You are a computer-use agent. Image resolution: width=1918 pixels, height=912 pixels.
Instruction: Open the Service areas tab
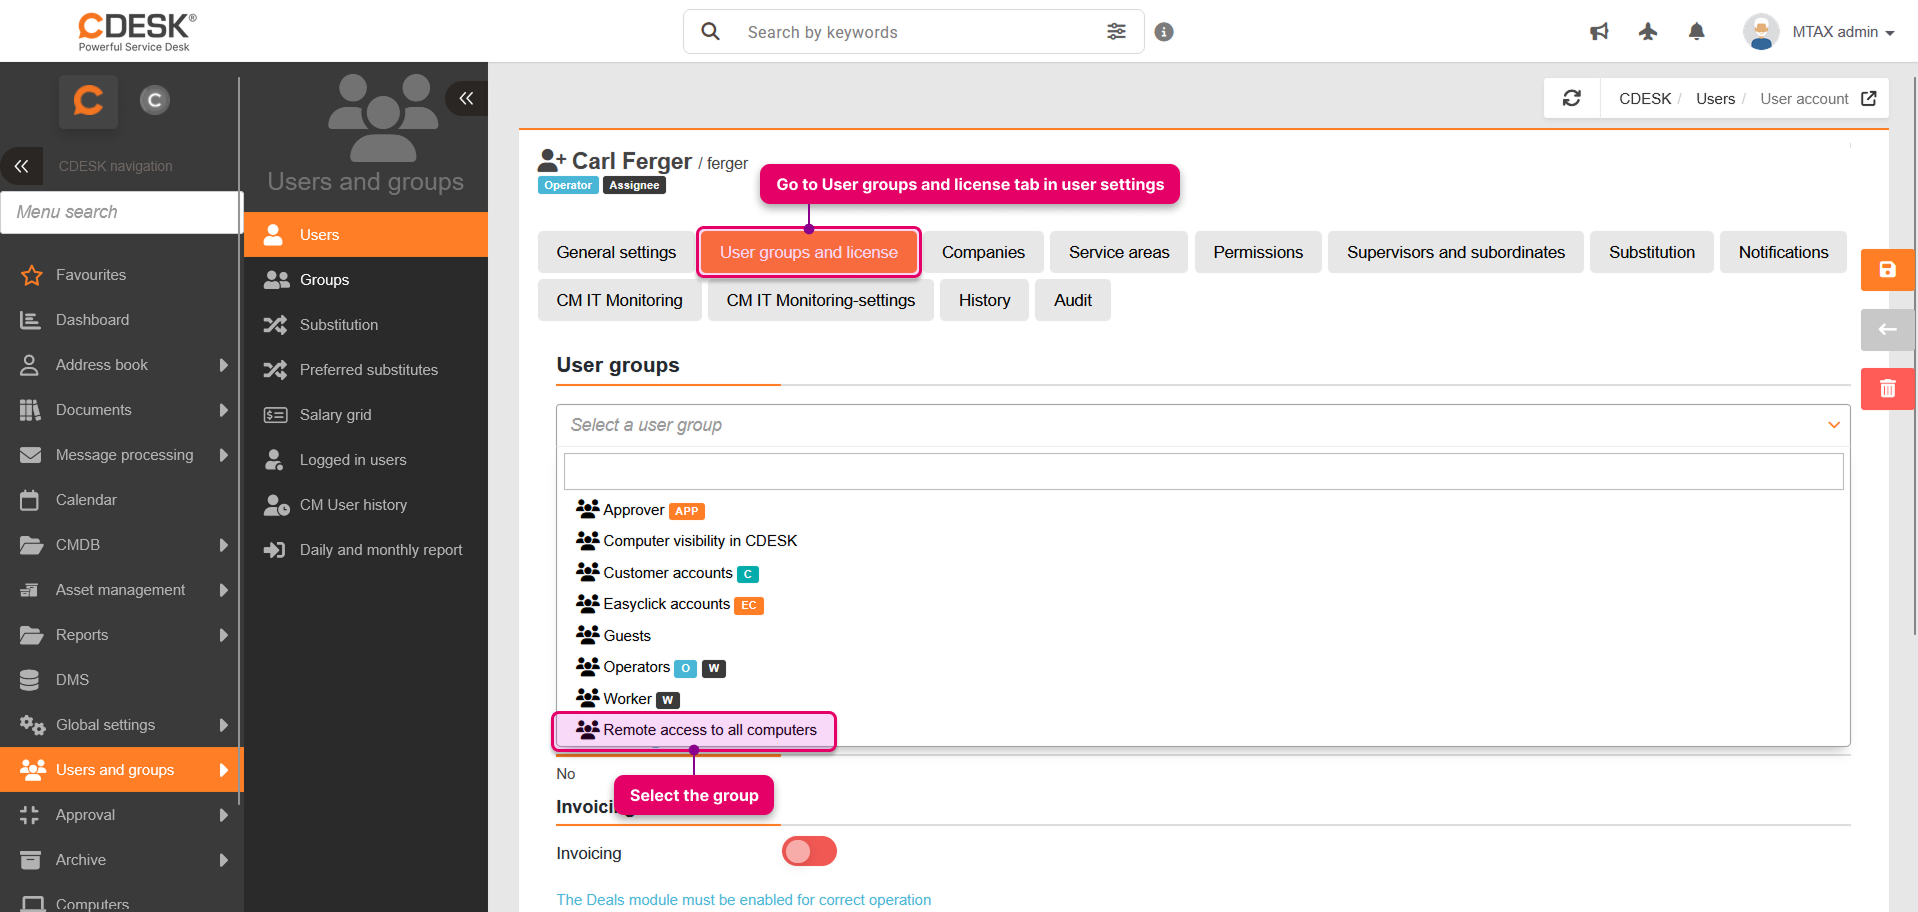(x=1118, y=252)
